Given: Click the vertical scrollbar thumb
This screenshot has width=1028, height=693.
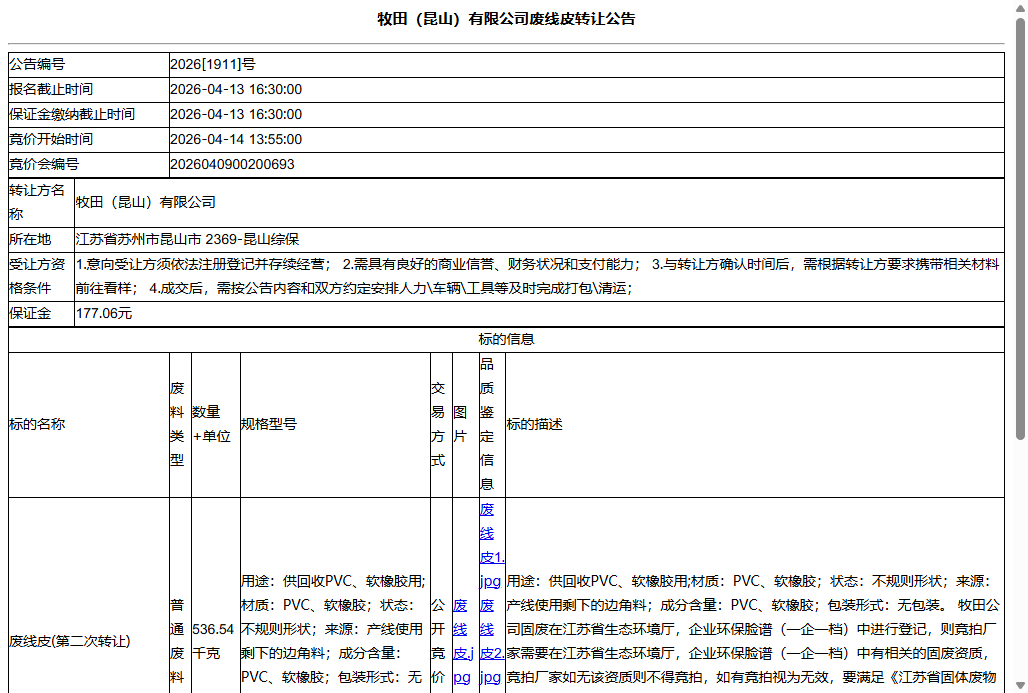Looking at the screenshot, I should pos(1020,229).
